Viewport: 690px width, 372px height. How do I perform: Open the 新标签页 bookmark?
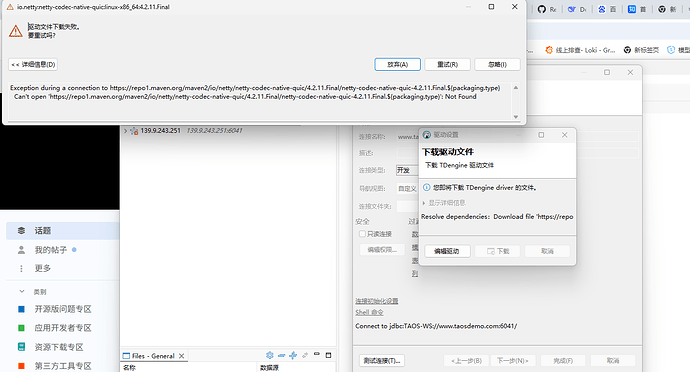pos(641,50)
